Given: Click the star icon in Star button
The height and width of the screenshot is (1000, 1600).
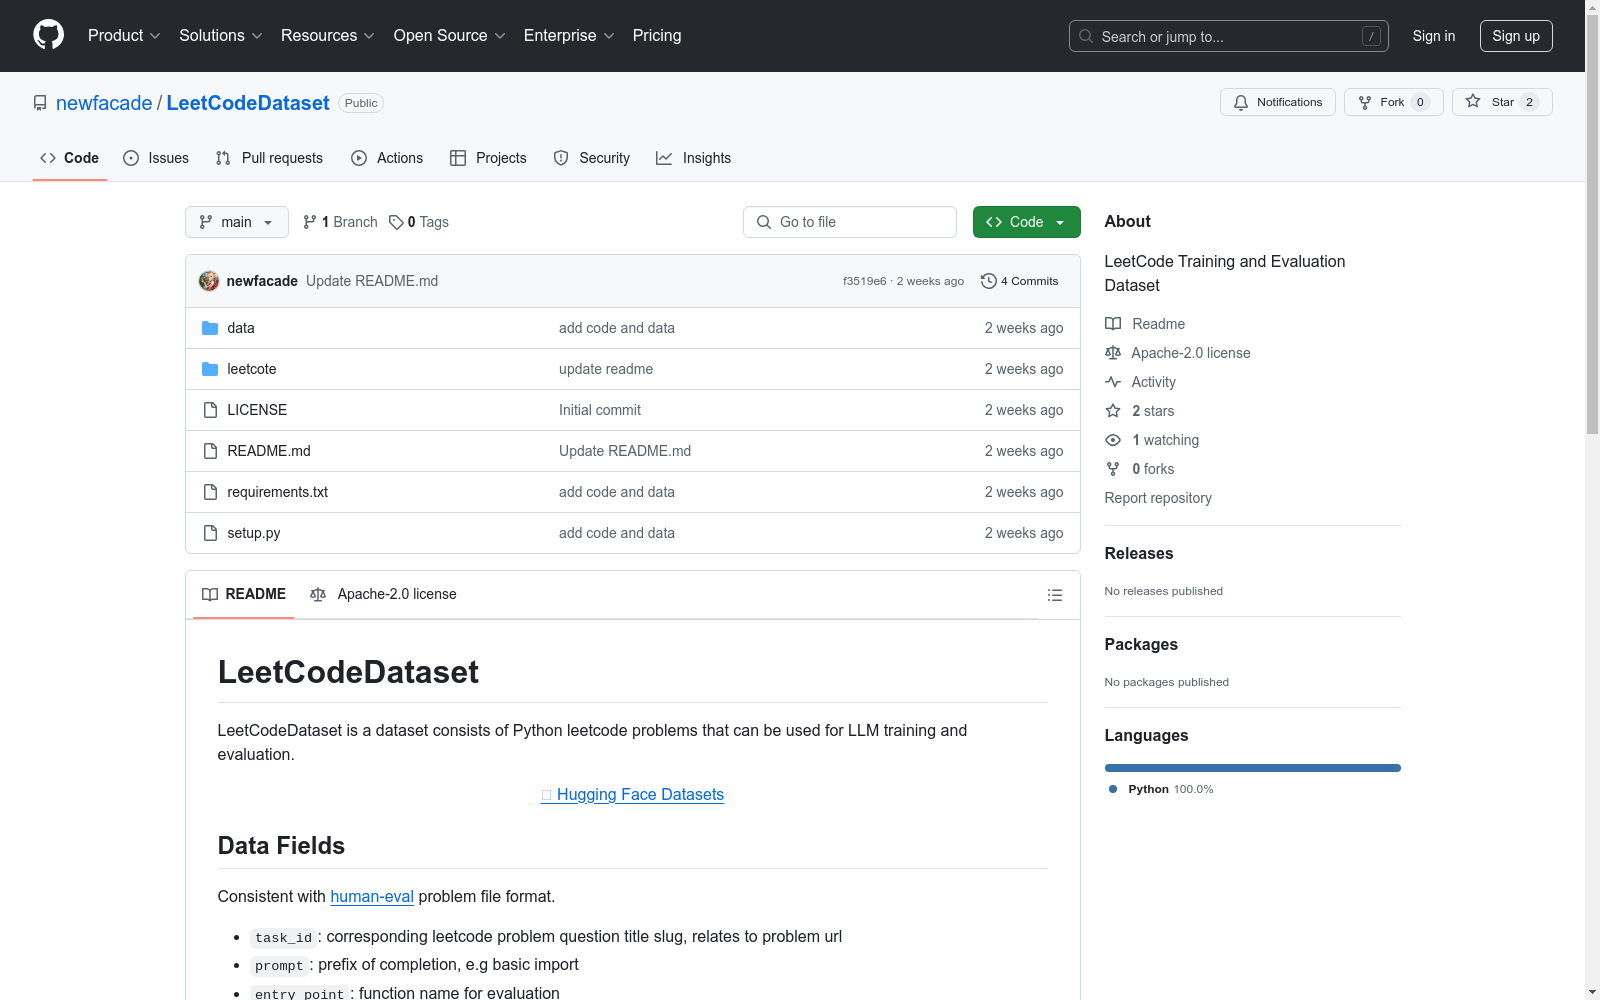Looking at the screenshot, I should click(1473, 101).
